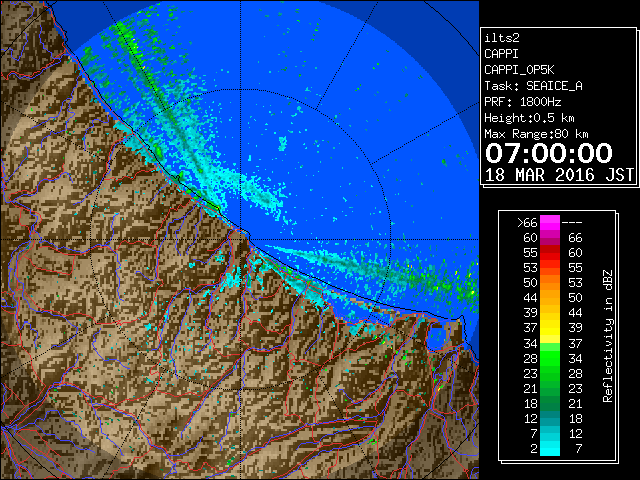
Task: Click the 07:00:00 timestamp
Action: (x=549, y=153)
